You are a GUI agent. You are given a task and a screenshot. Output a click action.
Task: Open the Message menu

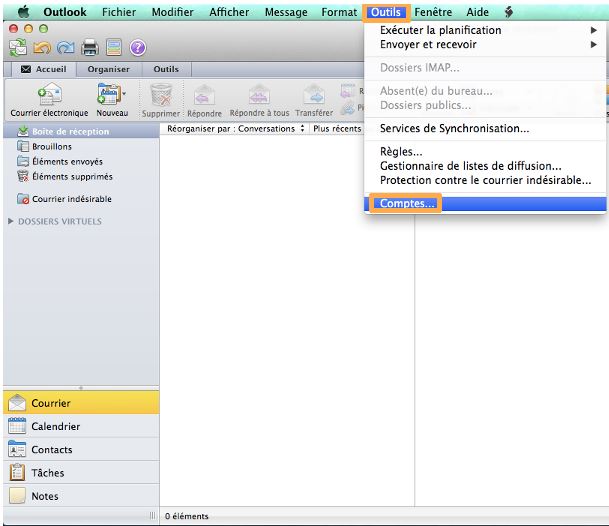286,12
